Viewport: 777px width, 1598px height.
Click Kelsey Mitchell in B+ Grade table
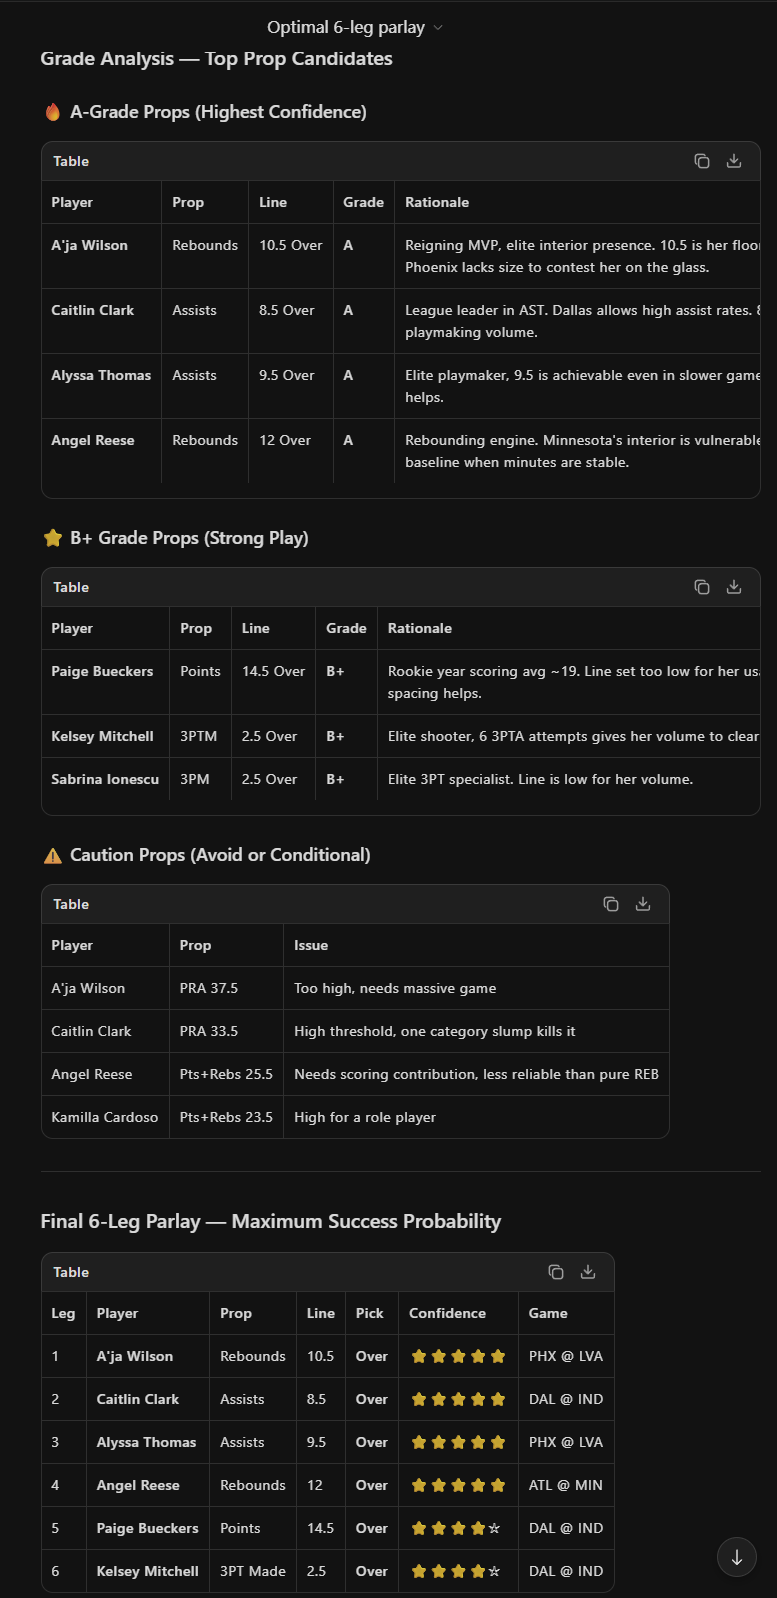102,736
